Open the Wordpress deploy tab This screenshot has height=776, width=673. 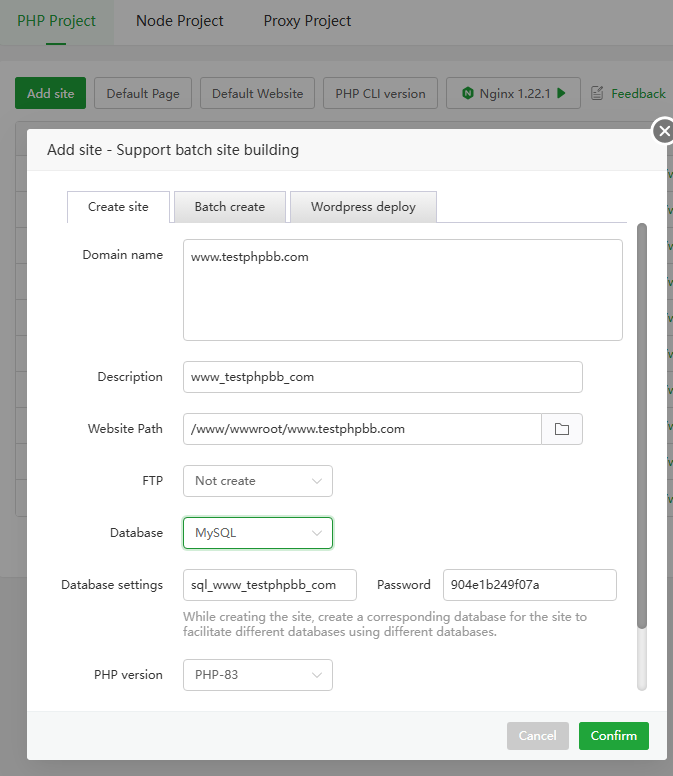coord(362,207)
